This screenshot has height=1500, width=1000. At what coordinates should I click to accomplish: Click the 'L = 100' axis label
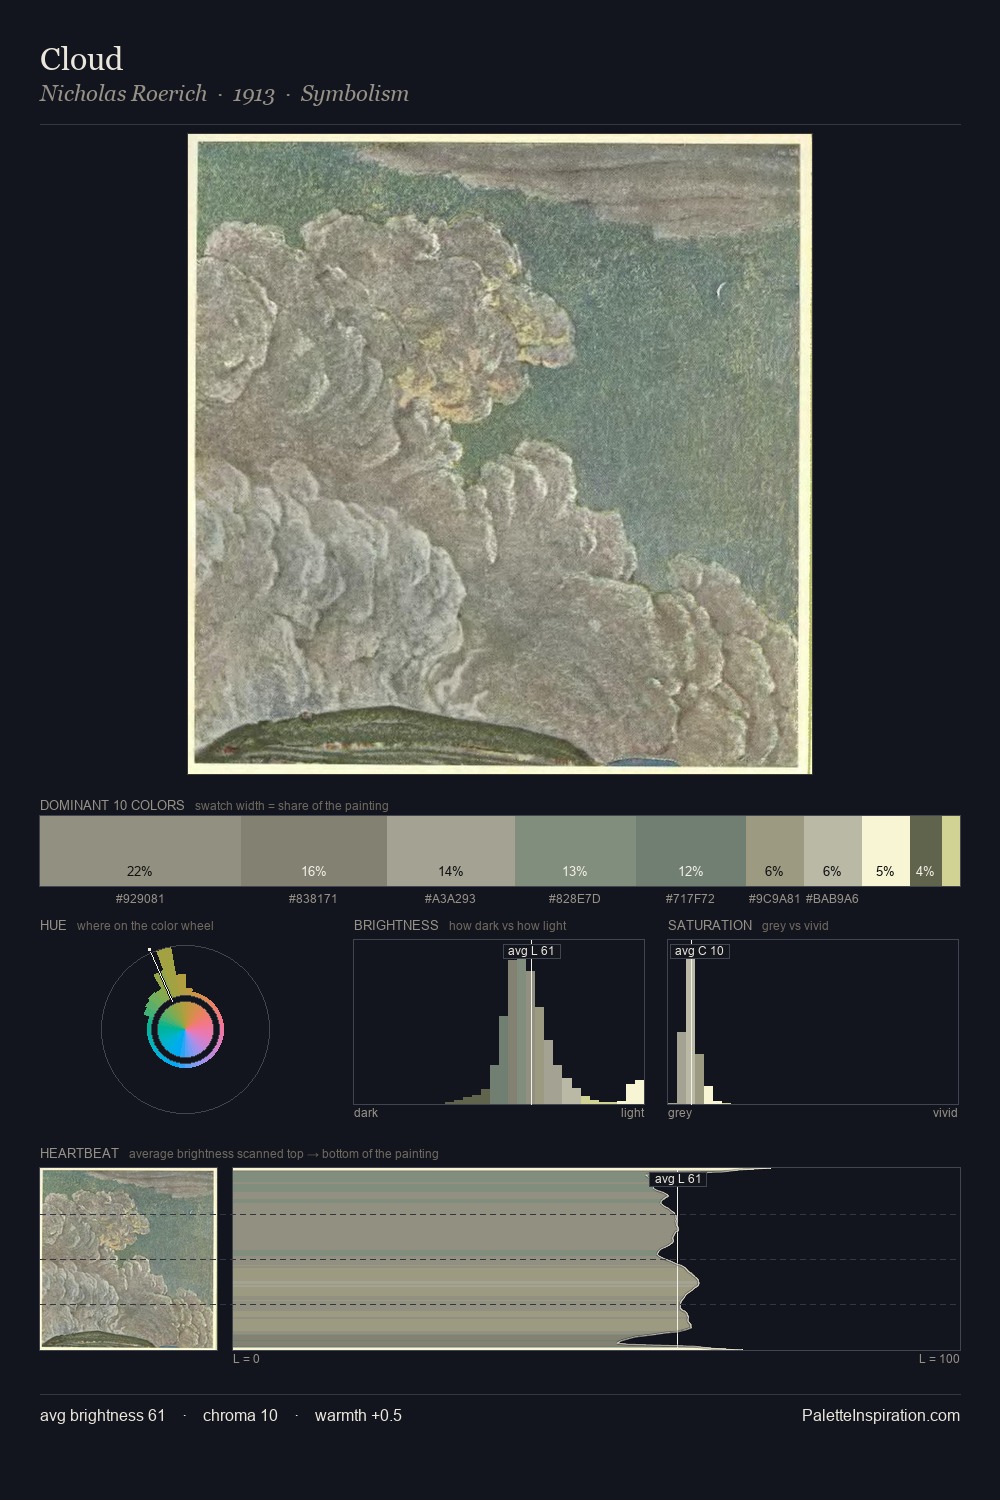(x=939, y=1359)
